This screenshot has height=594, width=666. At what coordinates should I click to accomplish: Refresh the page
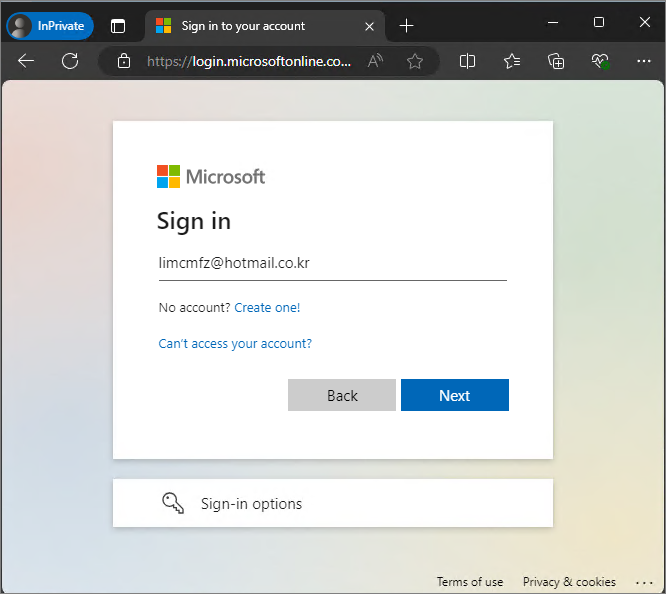pyautogui.click(x=70, y=61)
